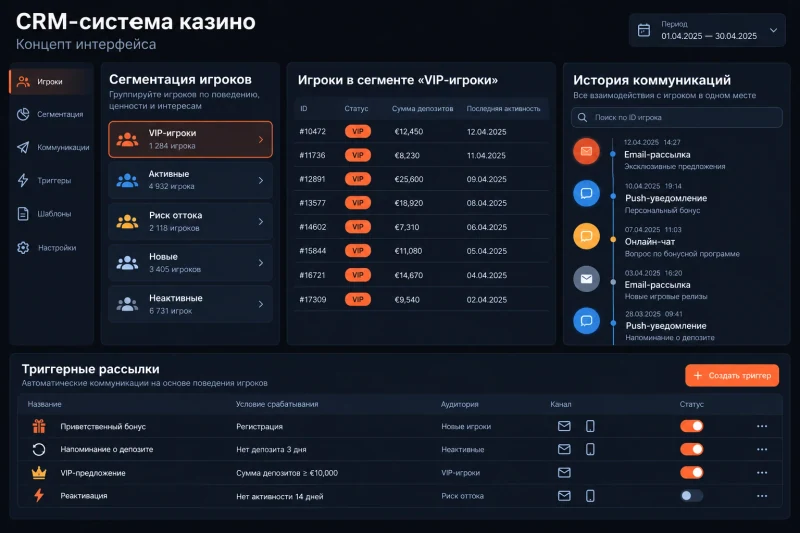The height and width of the screenshot is (533, 800).
Task: Click the crown icon for VIP-предложение
Action: pyautogui.click(x=39, y=473)
